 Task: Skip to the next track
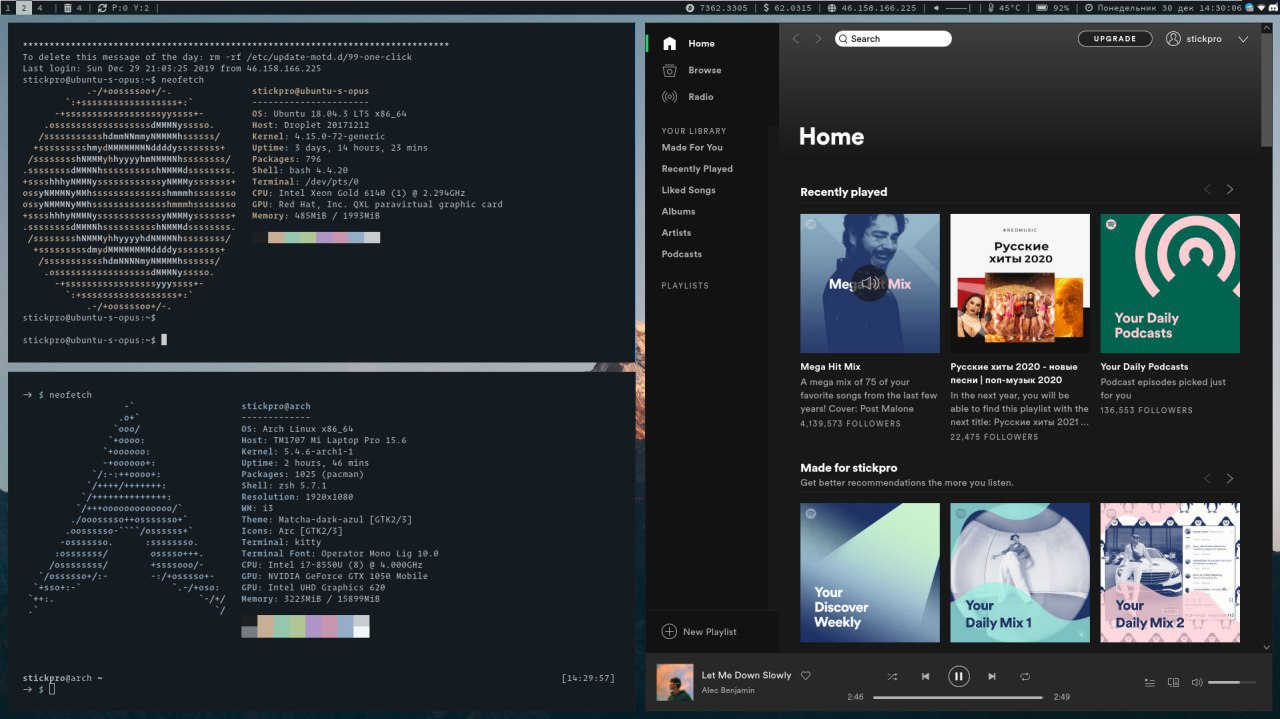(992, 677)
